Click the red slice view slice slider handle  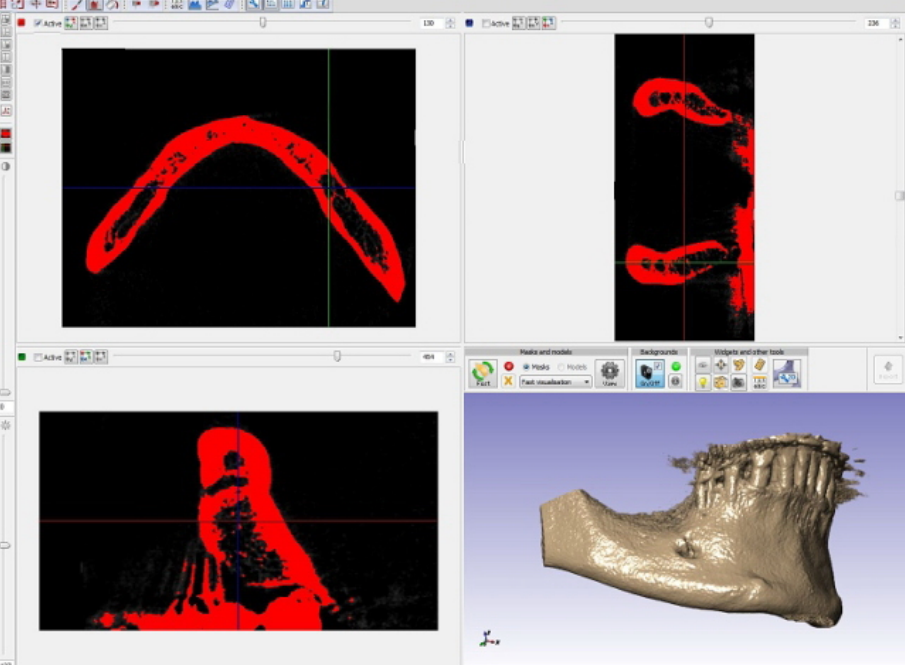click(263, 23)
